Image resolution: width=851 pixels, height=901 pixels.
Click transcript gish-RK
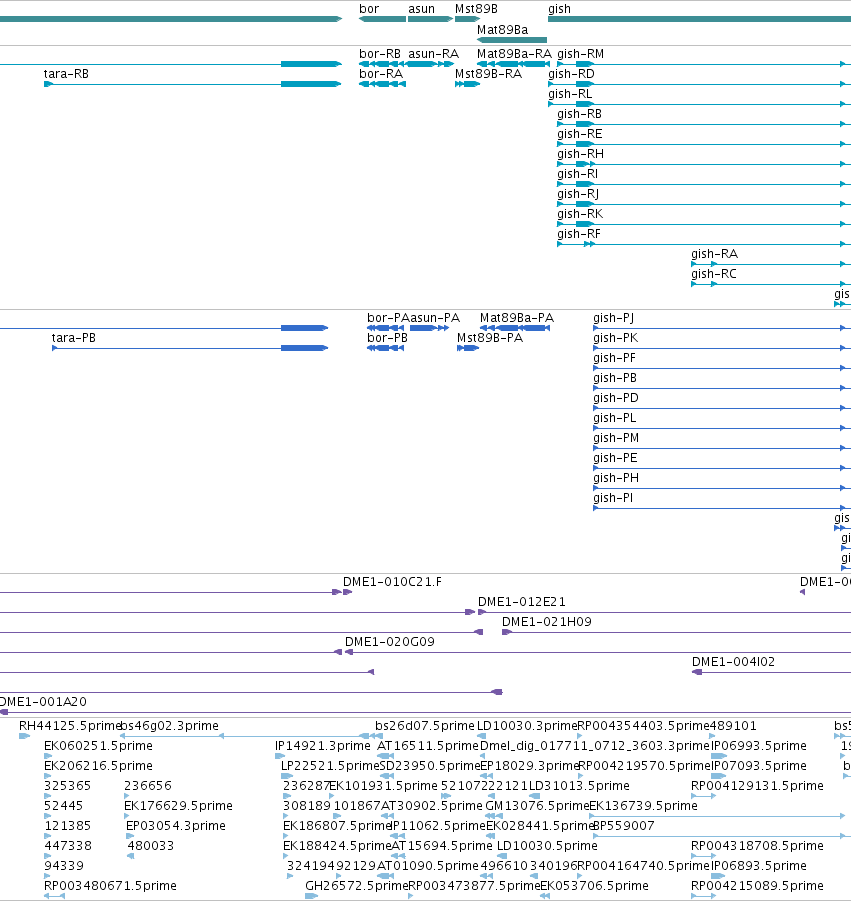point(580,214)
